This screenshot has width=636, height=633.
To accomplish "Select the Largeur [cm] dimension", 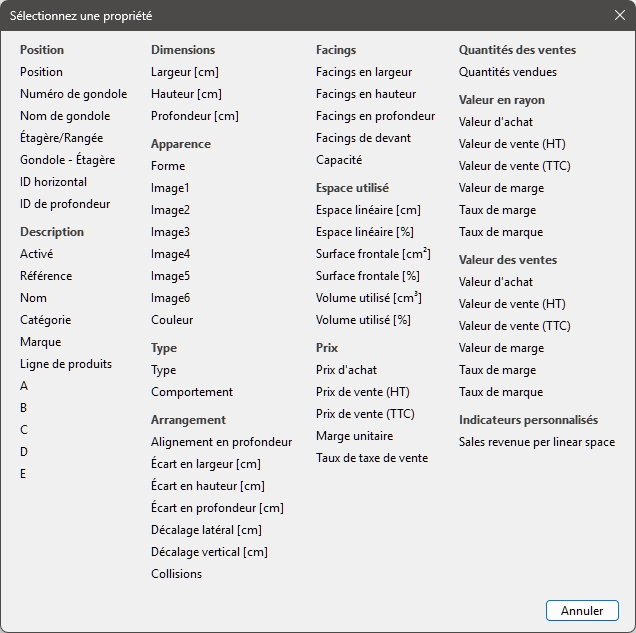I will [185, 72].
